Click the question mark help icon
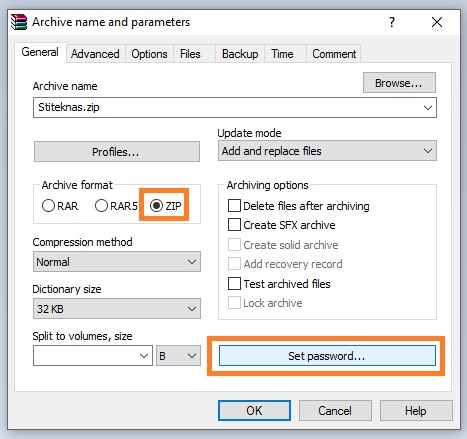467x439 pixels. [x=392, y=22]
